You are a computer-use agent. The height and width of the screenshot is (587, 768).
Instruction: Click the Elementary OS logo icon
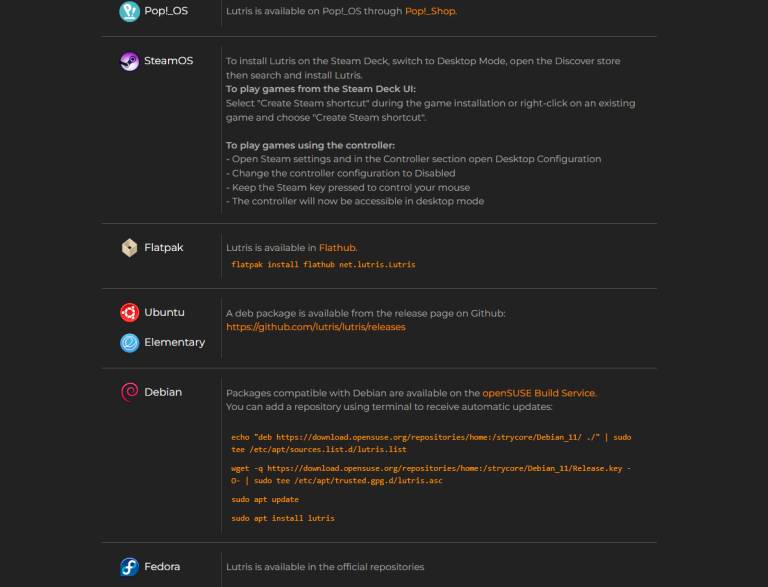tap(129, 343)
